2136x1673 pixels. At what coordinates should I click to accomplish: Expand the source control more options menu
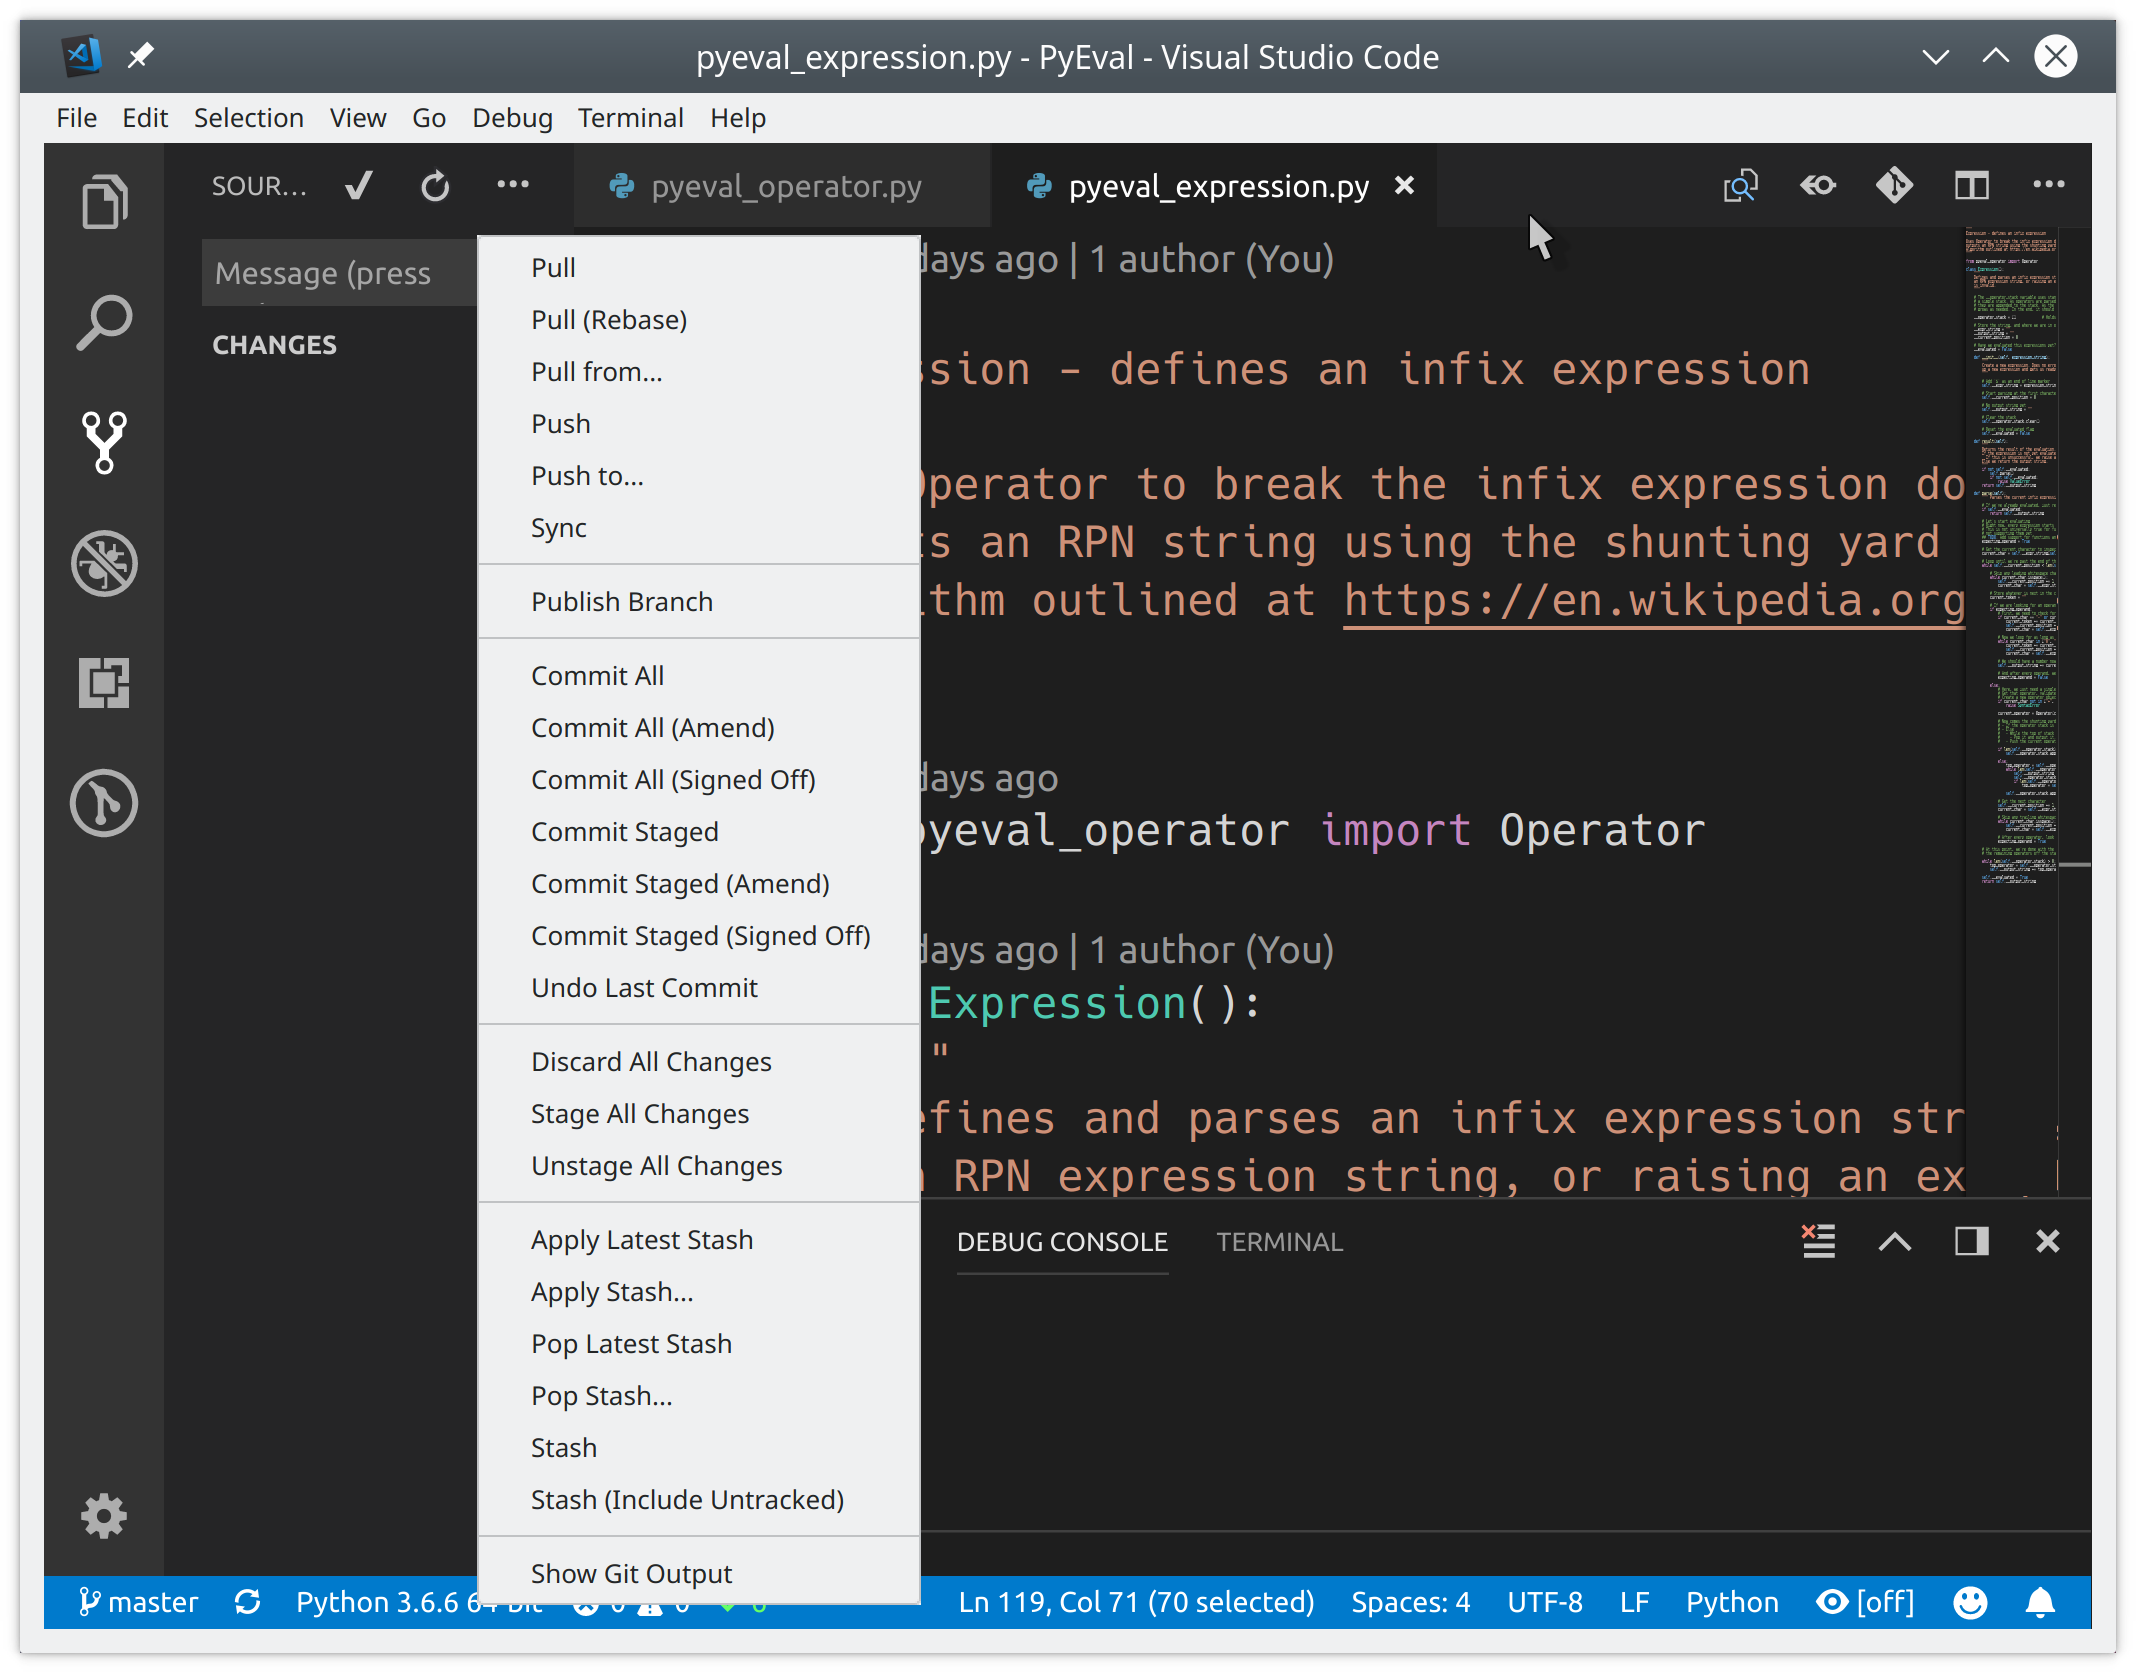(513, 187)
